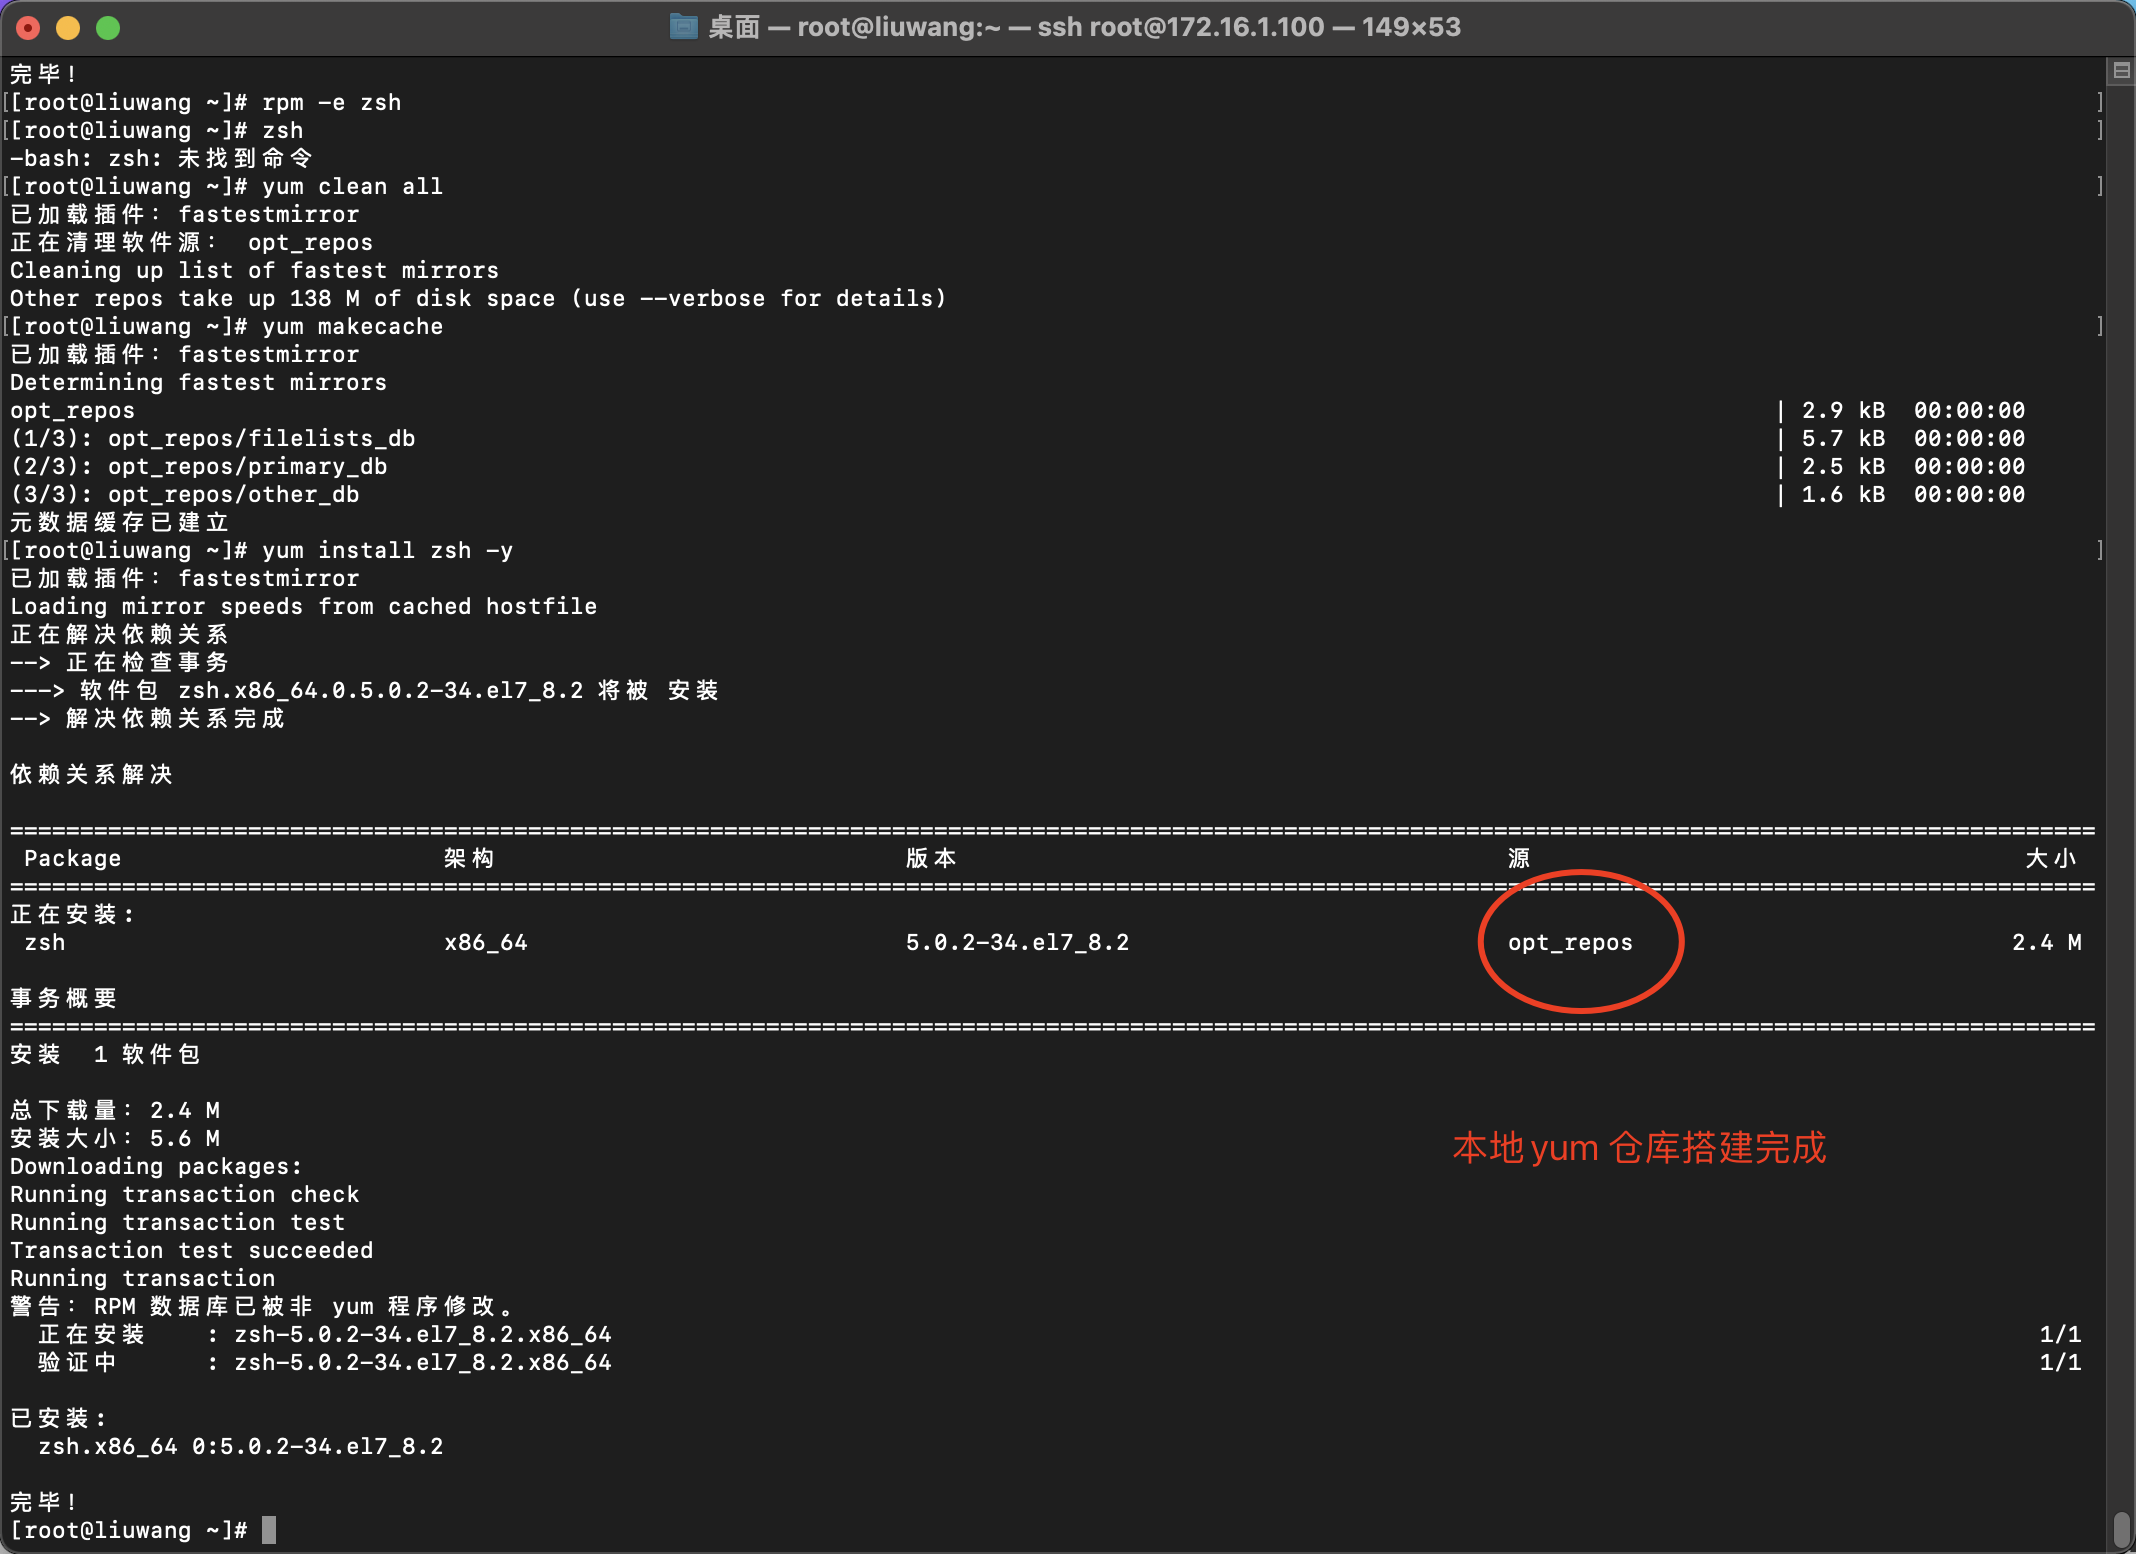Click the yellow minimize window button
2136x1554 pixels.
[68, 28]
